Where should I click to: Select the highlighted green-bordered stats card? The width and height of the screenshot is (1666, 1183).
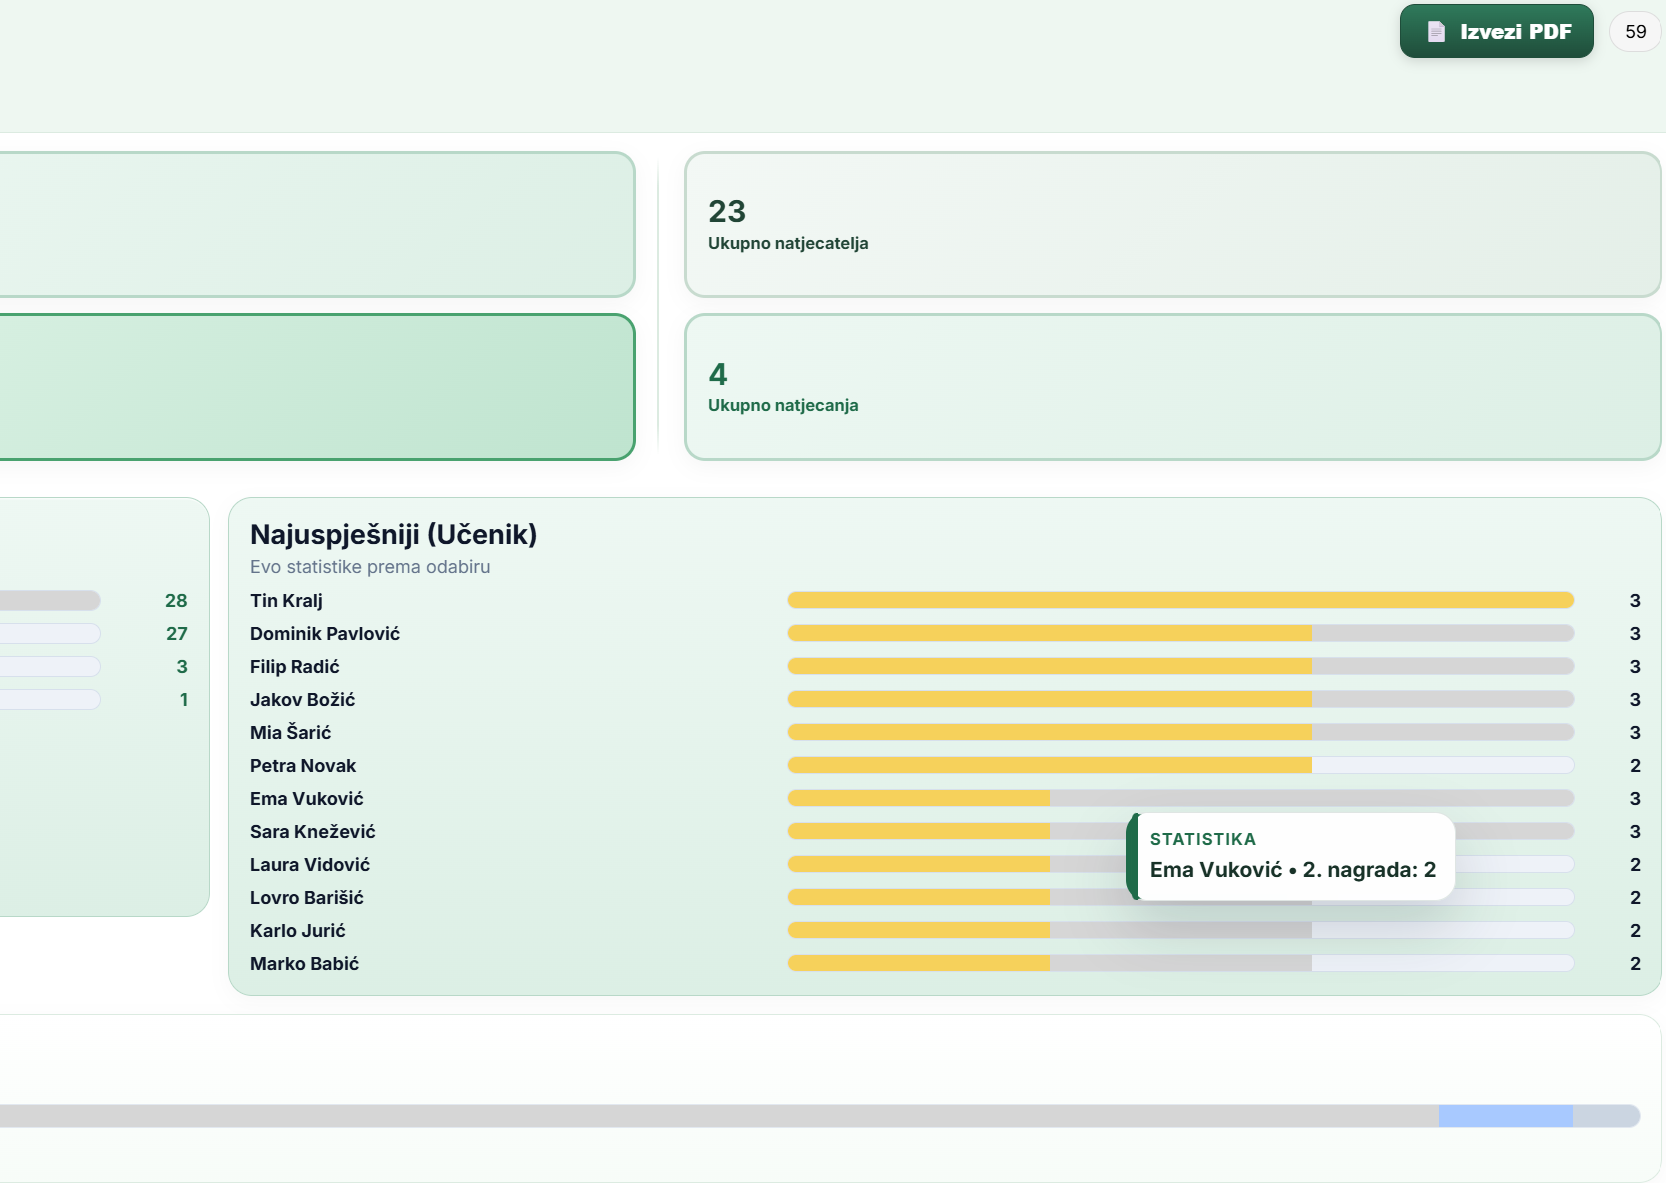point(316,387)
